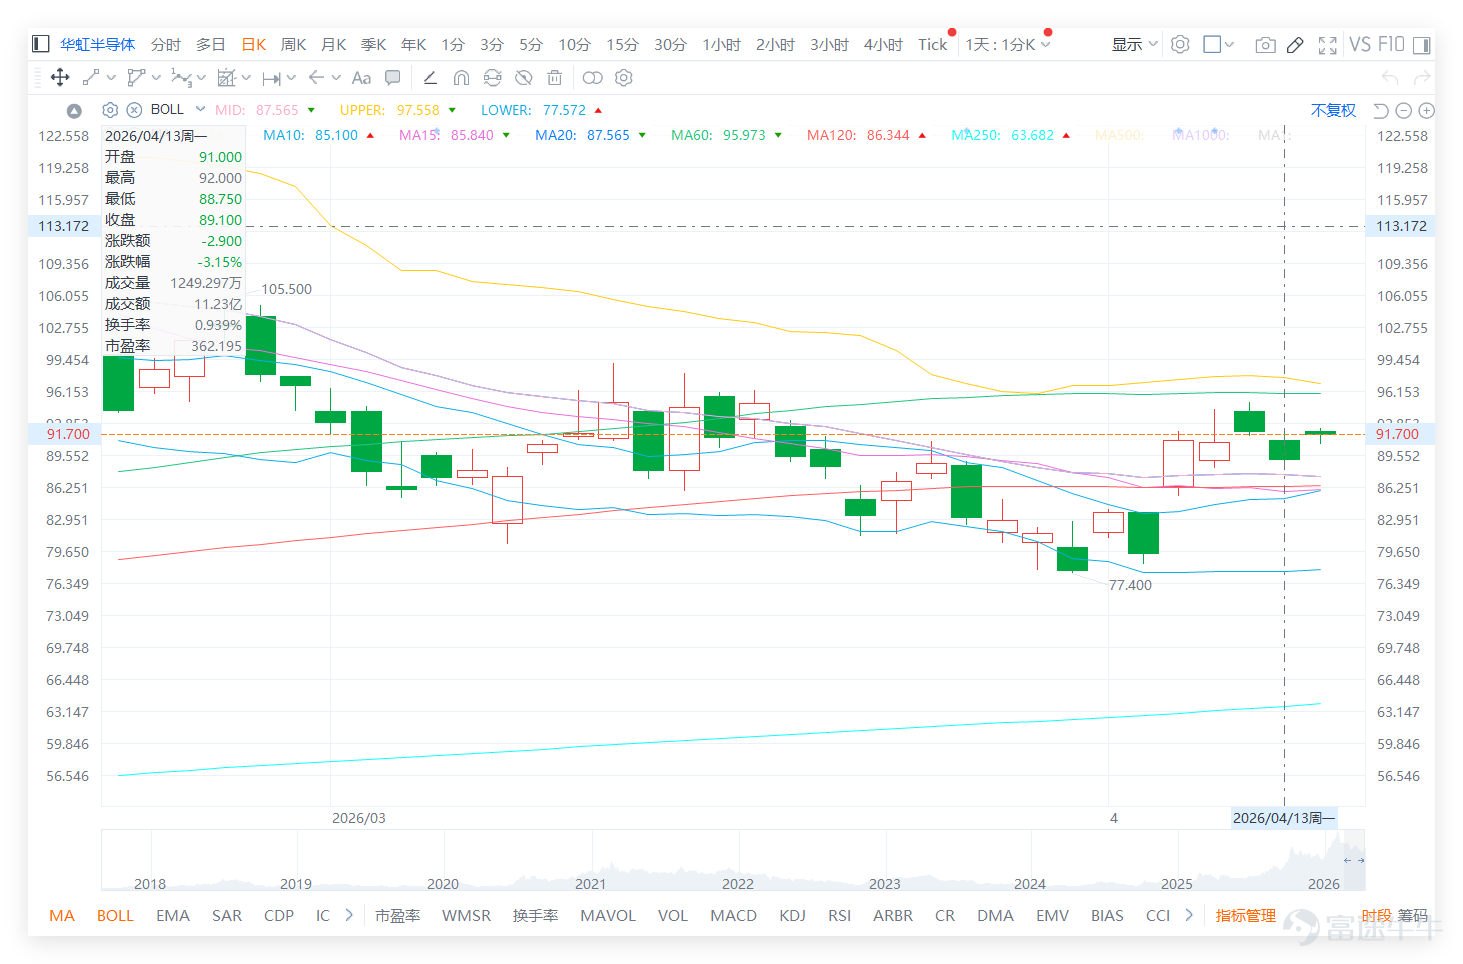
Task: Open drawing toolbar settings gear
Action: [624, 77]
